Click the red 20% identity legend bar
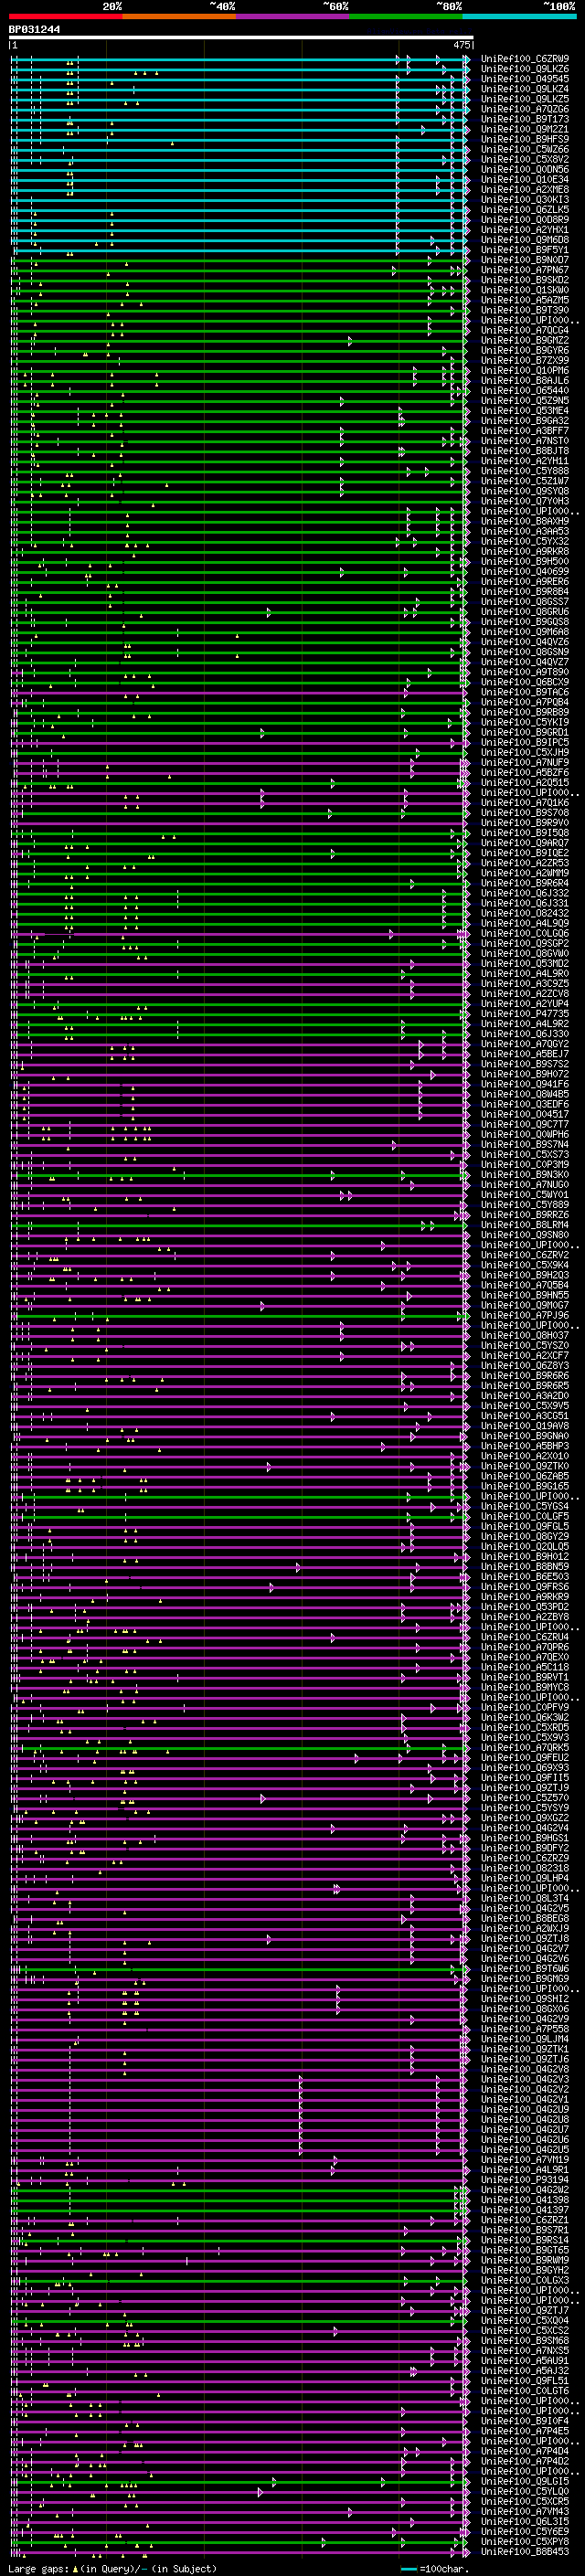The height and width of the screenshot is (2576, 585). [x=66, y=16]
